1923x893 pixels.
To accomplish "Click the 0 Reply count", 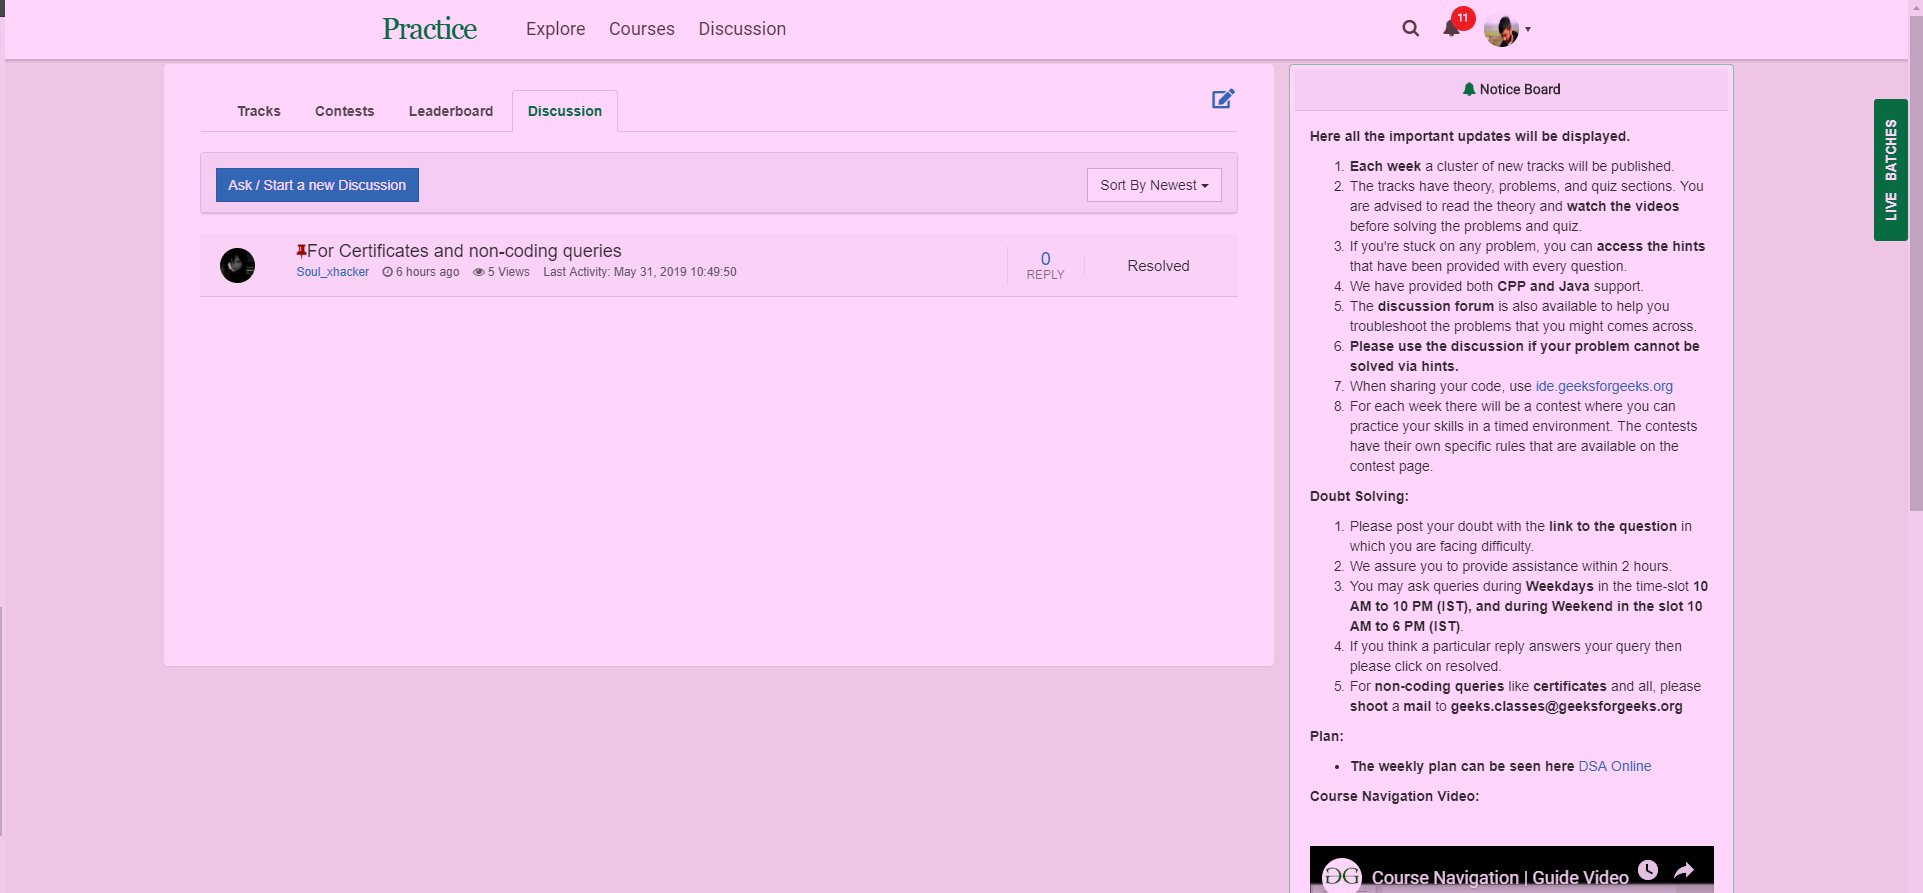I will [1046, 265].
